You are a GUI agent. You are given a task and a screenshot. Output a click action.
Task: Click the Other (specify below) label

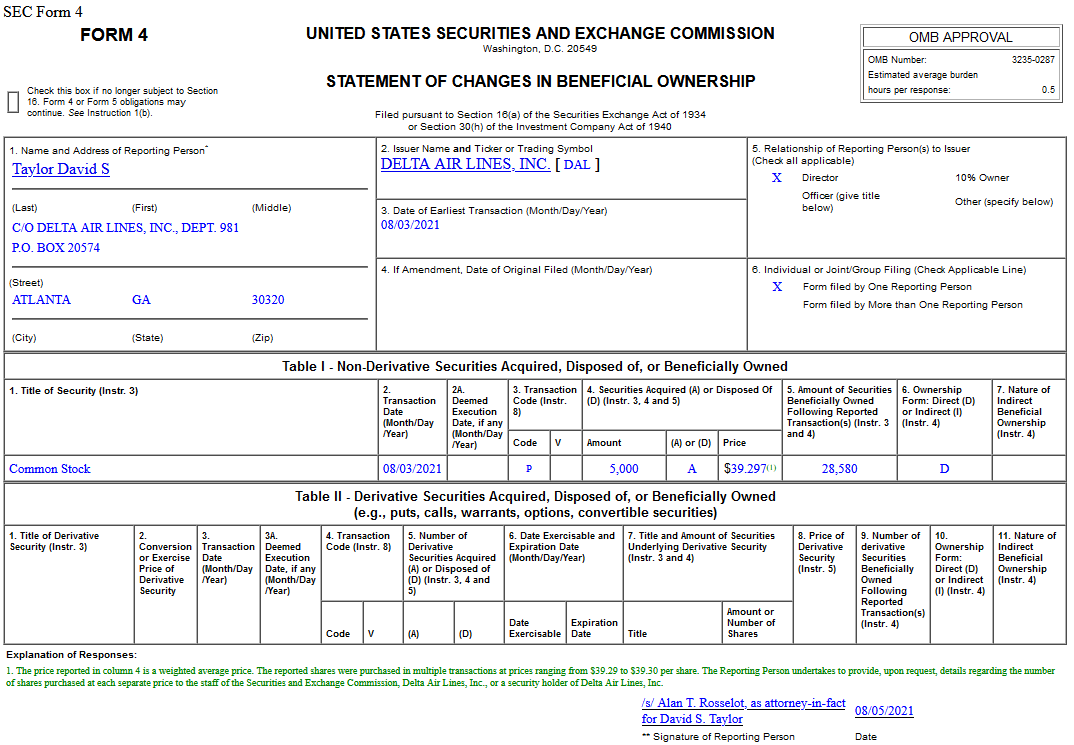tap(1004, 202)
